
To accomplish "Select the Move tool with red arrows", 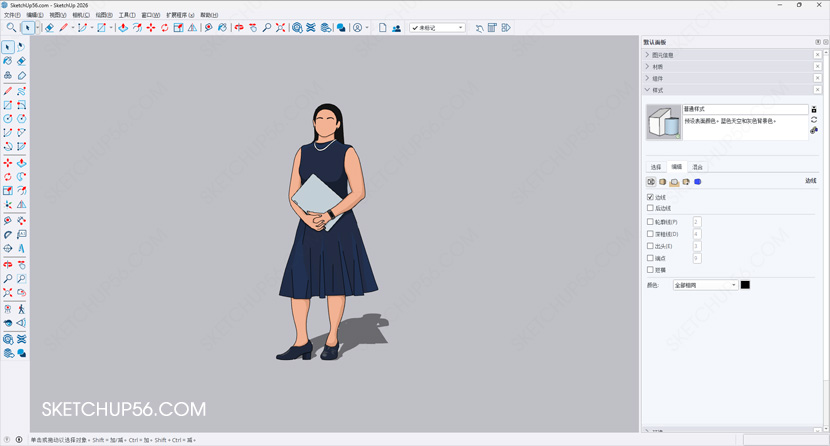I will click(x=151, y=28).
